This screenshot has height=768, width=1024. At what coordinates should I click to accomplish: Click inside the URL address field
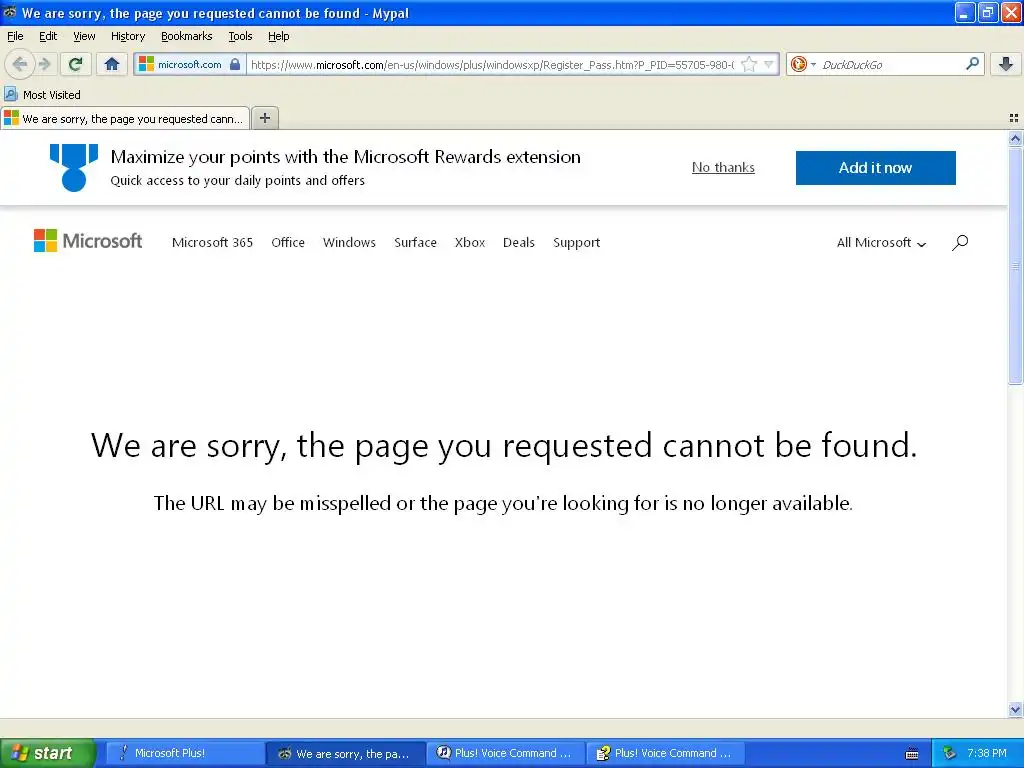point(492,65)
